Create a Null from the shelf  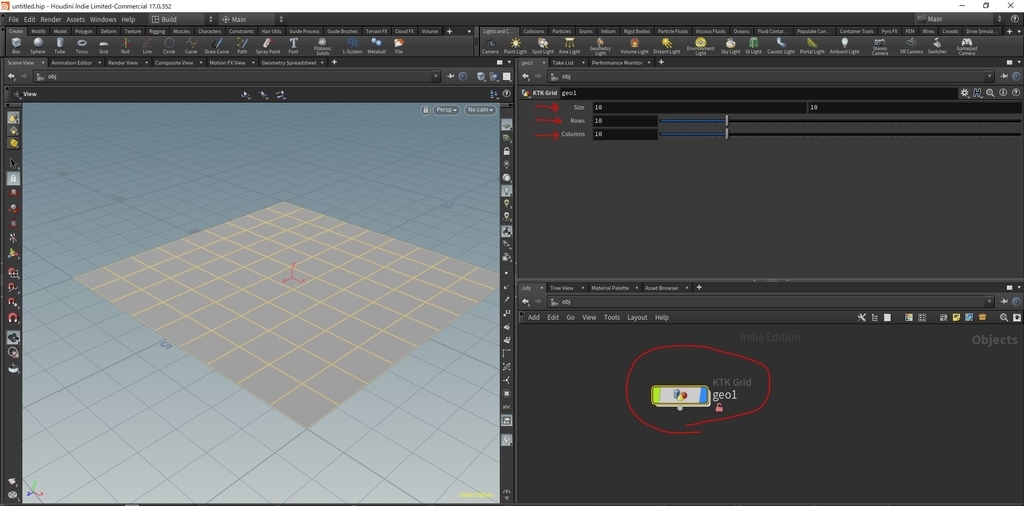tap(125, 46)
